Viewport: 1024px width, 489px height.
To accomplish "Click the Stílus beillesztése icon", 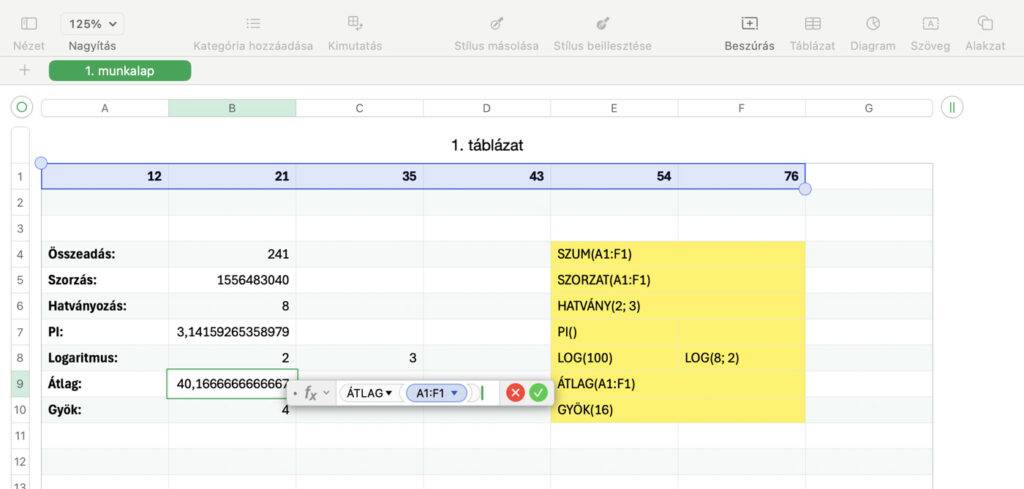I will 602,24.
